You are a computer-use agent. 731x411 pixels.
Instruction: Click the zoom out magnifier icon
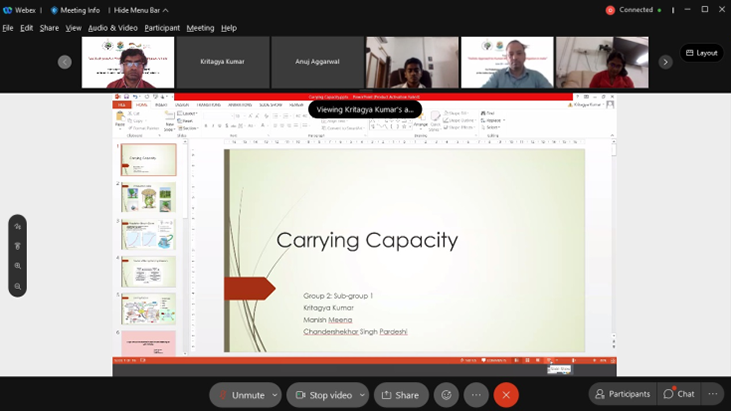(x=17, y=285)
